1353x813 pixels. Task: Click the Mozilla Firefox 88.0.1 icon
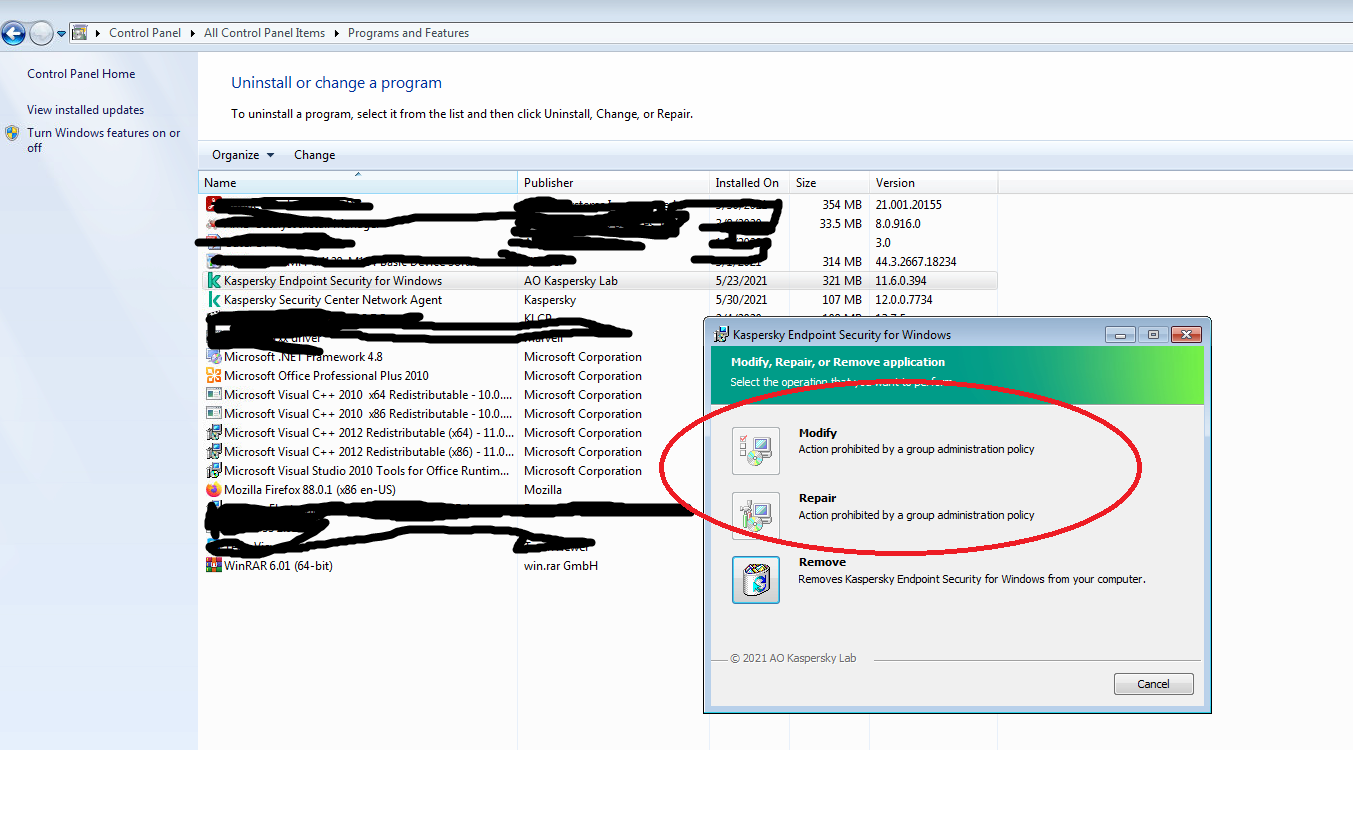214,490
